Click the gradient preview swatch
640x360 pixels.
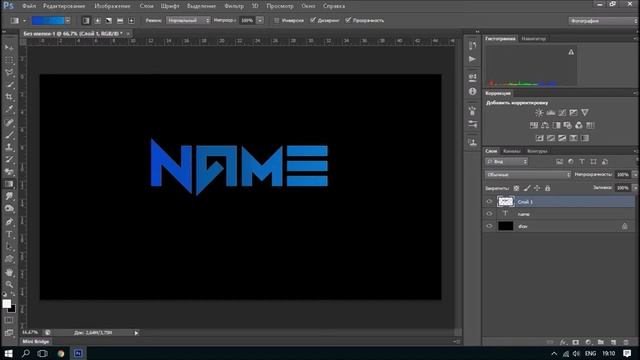[48, 20]
